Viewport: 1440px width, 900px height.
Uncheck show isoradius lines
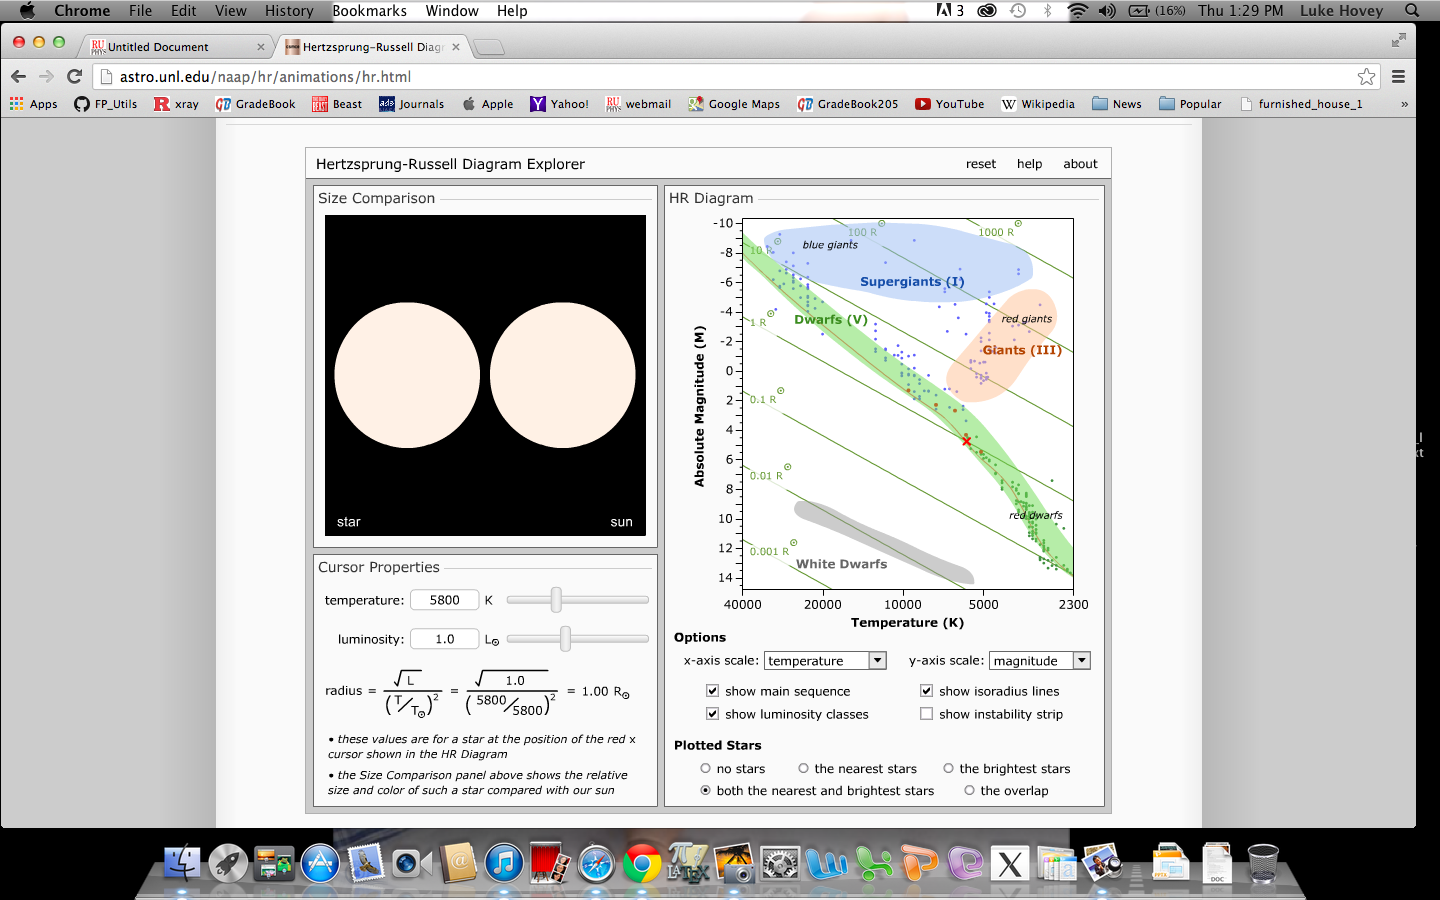[926, 691]
